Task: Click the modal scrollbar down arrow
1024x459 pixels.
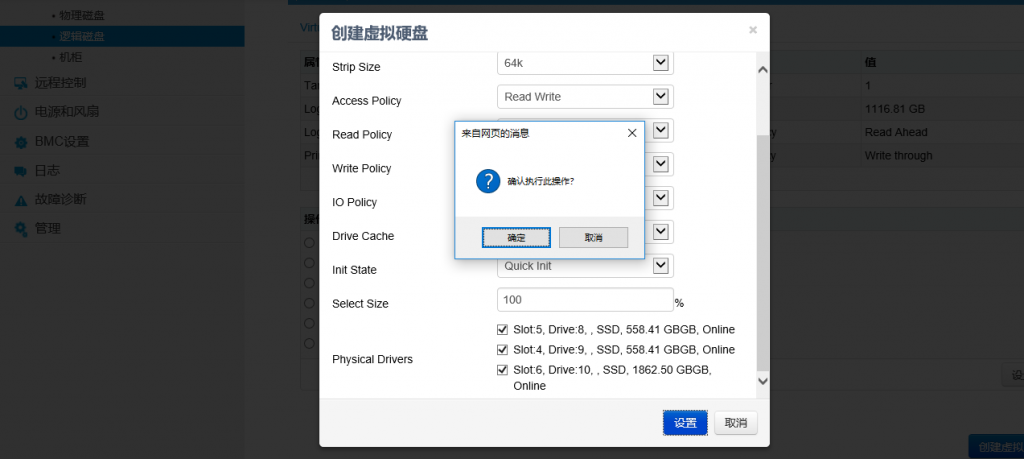Action: tap(763, 381)
